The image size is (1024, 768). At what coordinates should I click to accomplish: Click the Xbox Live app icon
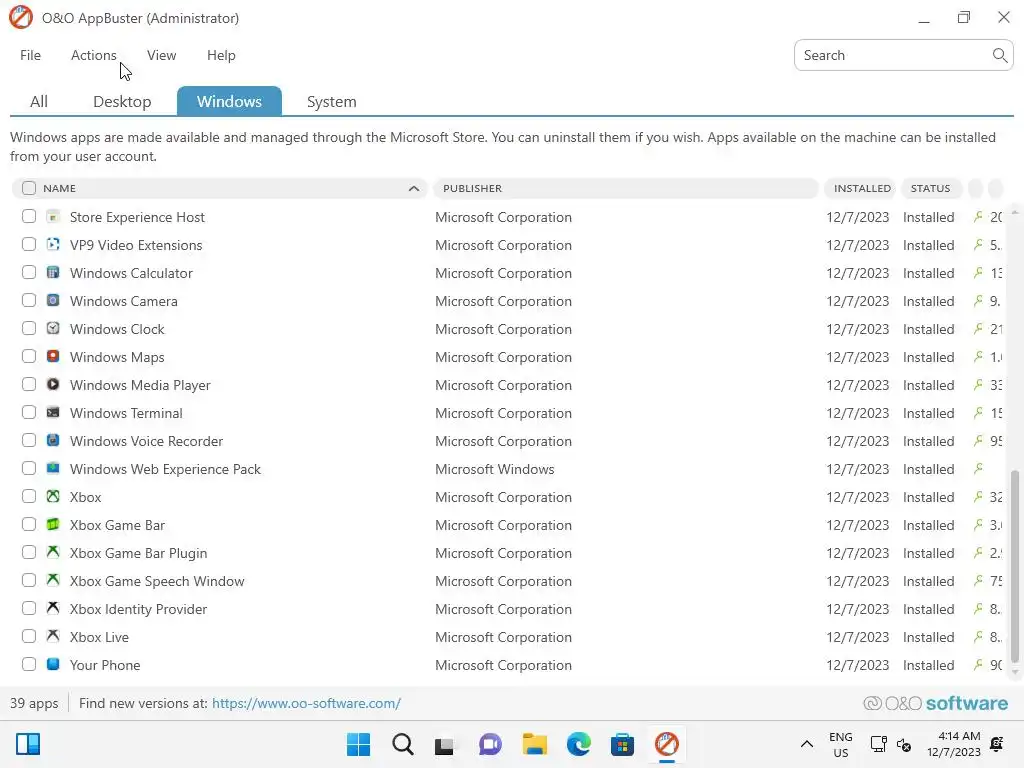(x=53, y=637)
